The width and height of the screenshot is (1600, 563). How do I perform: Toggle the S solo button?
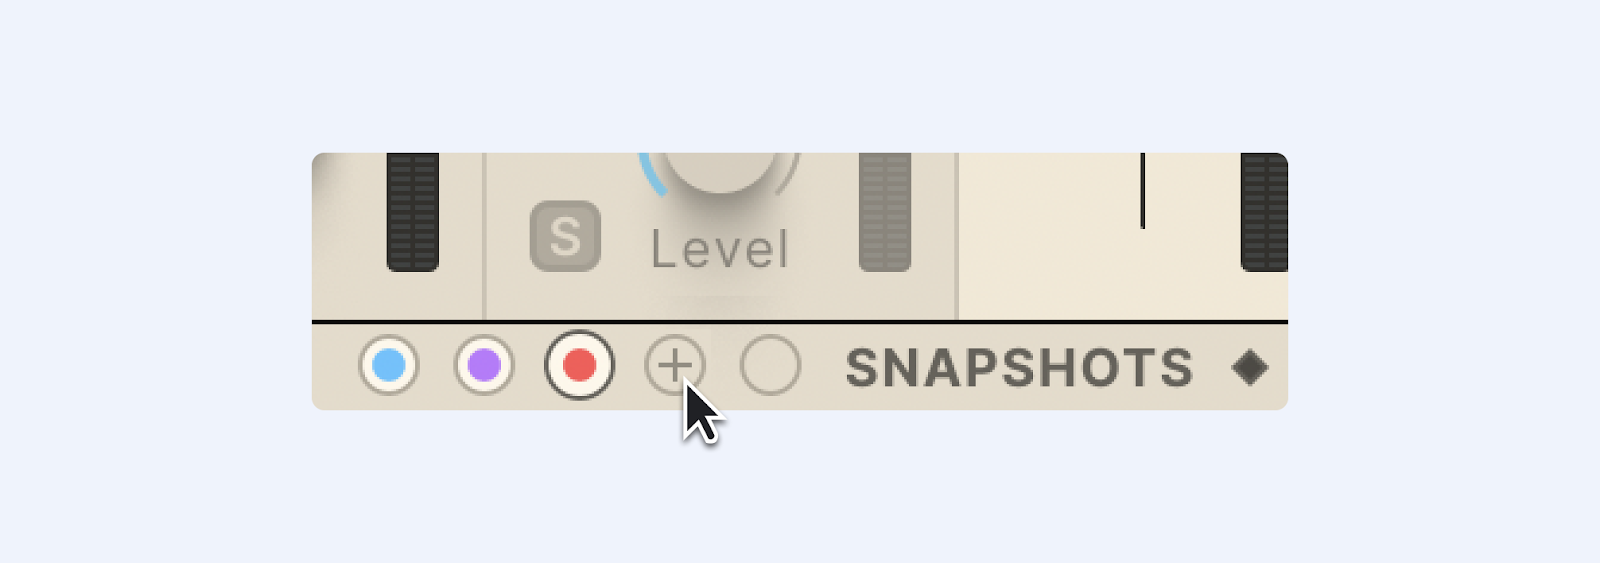pyautogui.click(x=565, y=237)
